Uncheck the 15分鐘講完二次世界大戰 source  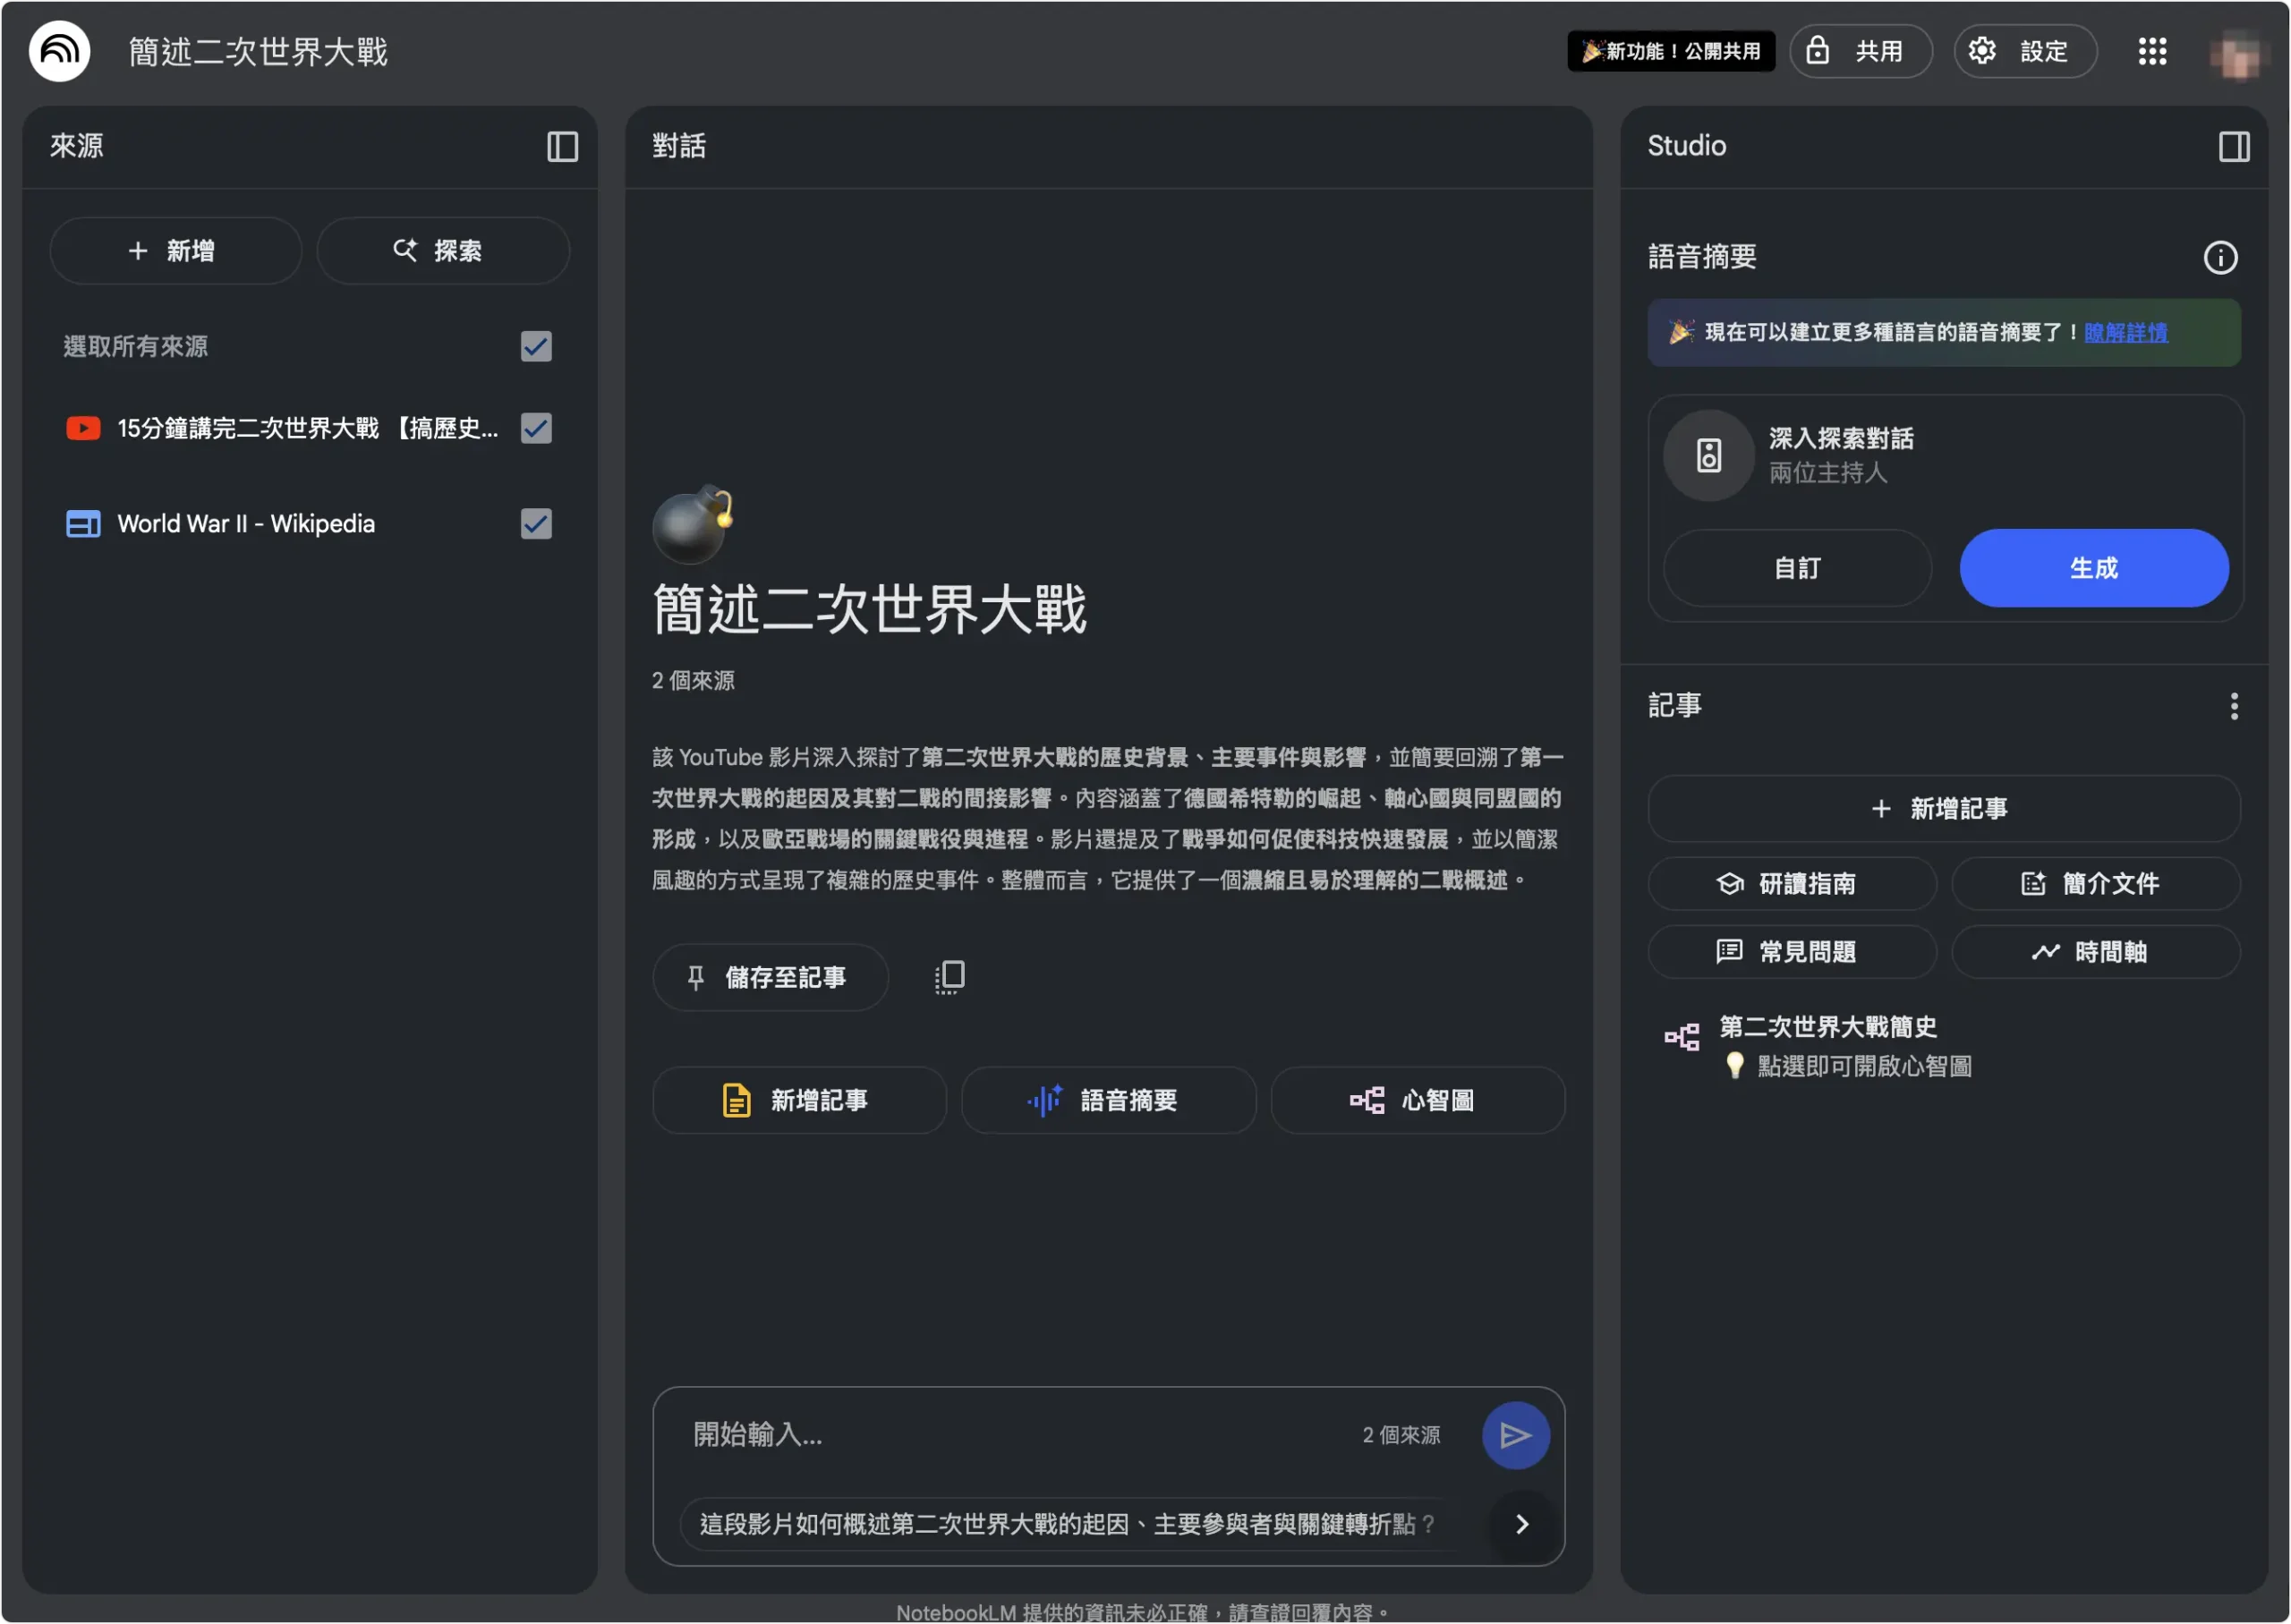tap(536, 428)
